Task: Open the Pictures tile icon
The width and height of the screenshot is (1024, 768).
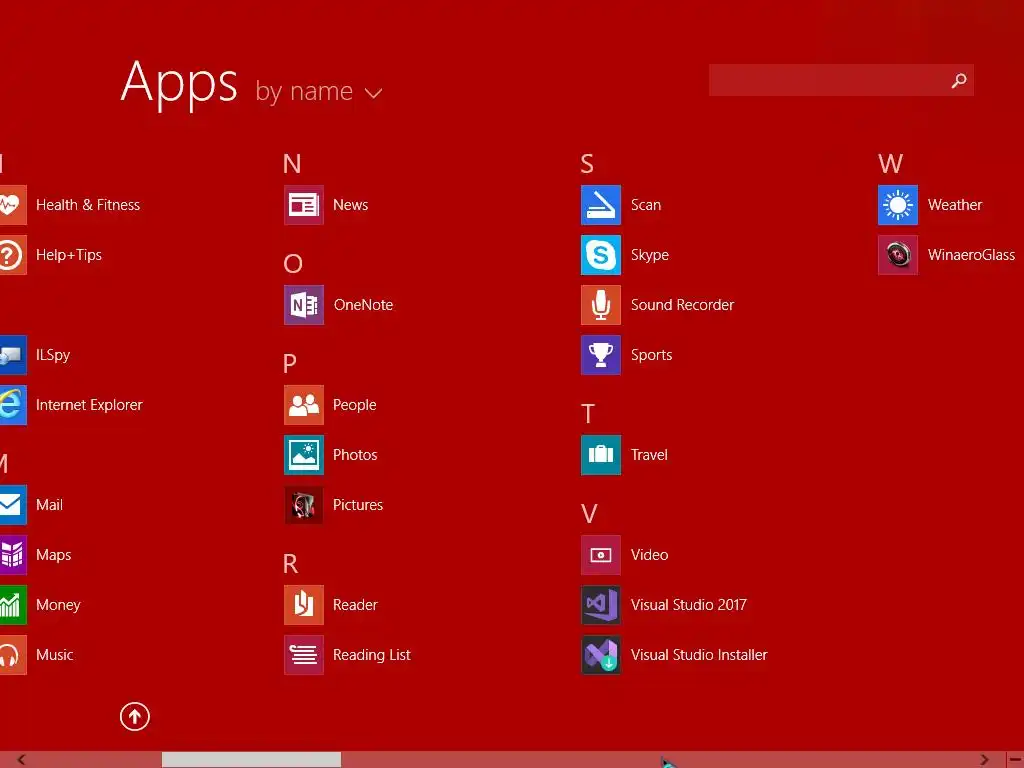Action: (304, 505)
